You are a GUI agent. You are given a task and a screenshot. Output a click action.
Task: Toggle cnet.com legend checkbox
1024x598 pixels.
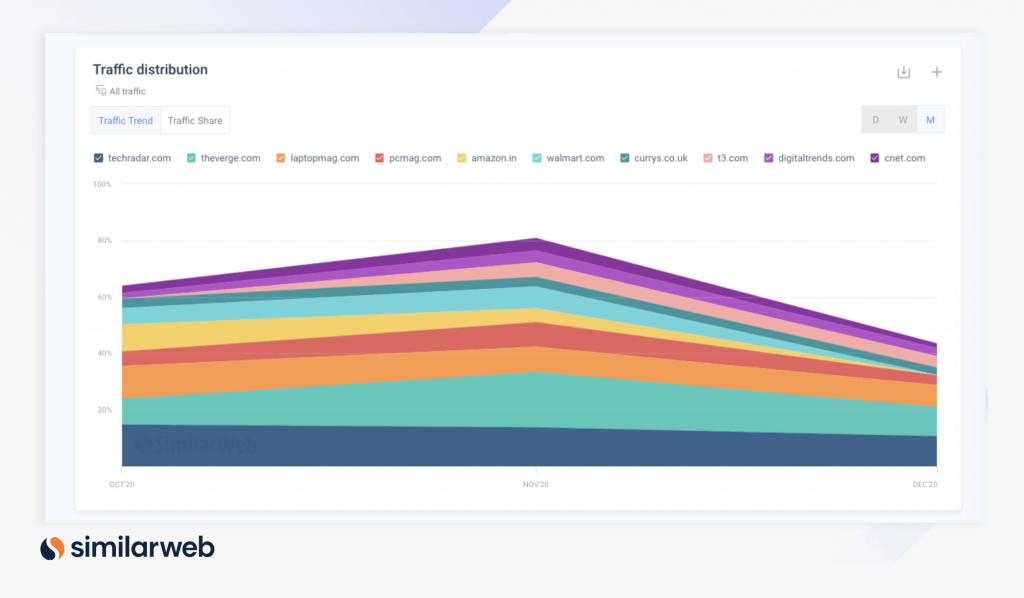(x=875, y=158)
